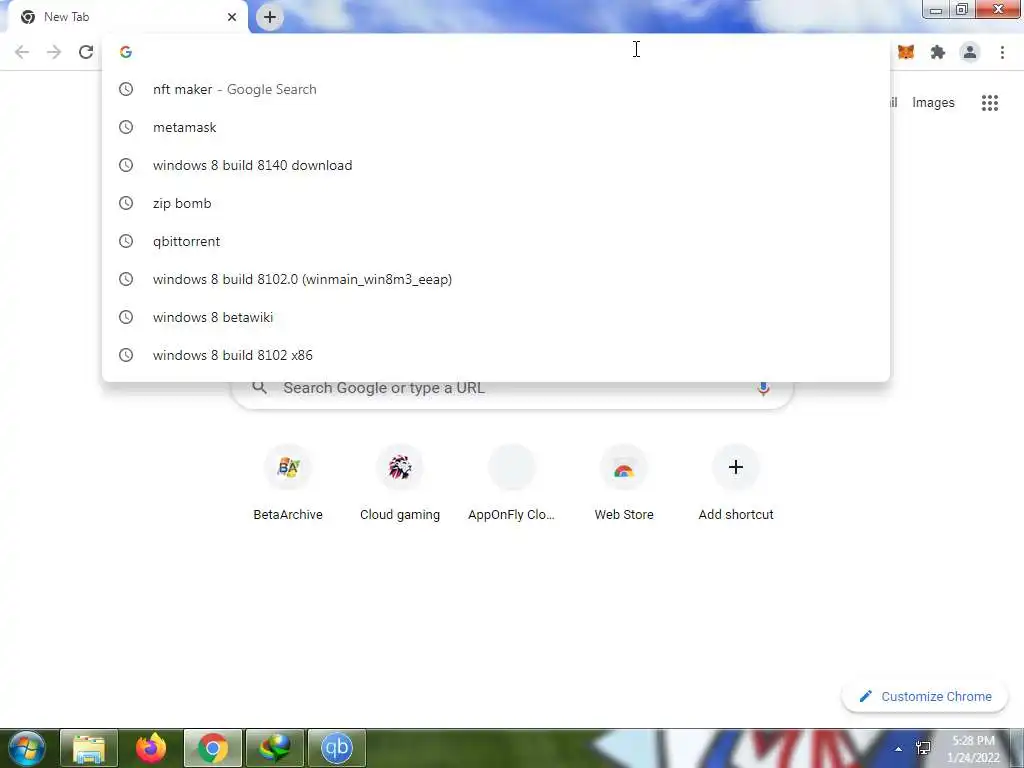This screenshot has width=1024, height=768.
Task: Click the search magnifier icon in Google box
Action: [259, 387]
